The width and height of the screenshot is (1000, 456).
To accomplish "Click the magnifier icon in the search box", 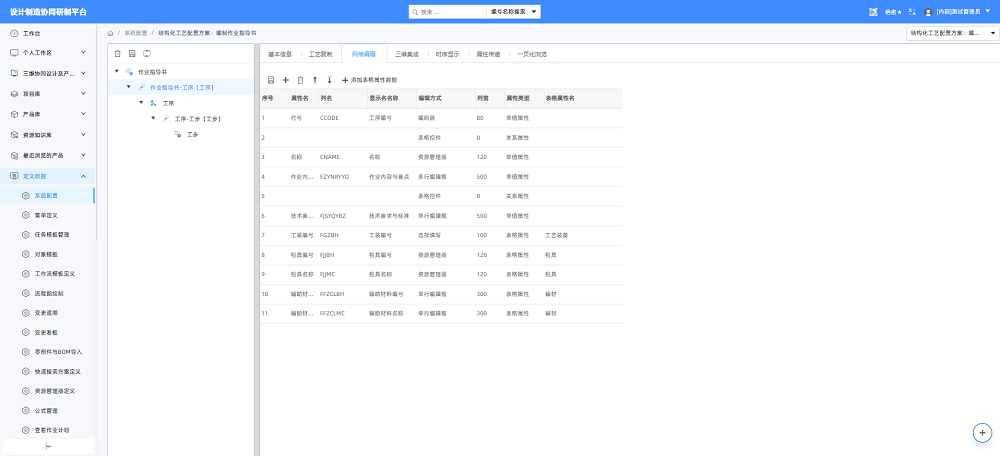I will point(415,11).
